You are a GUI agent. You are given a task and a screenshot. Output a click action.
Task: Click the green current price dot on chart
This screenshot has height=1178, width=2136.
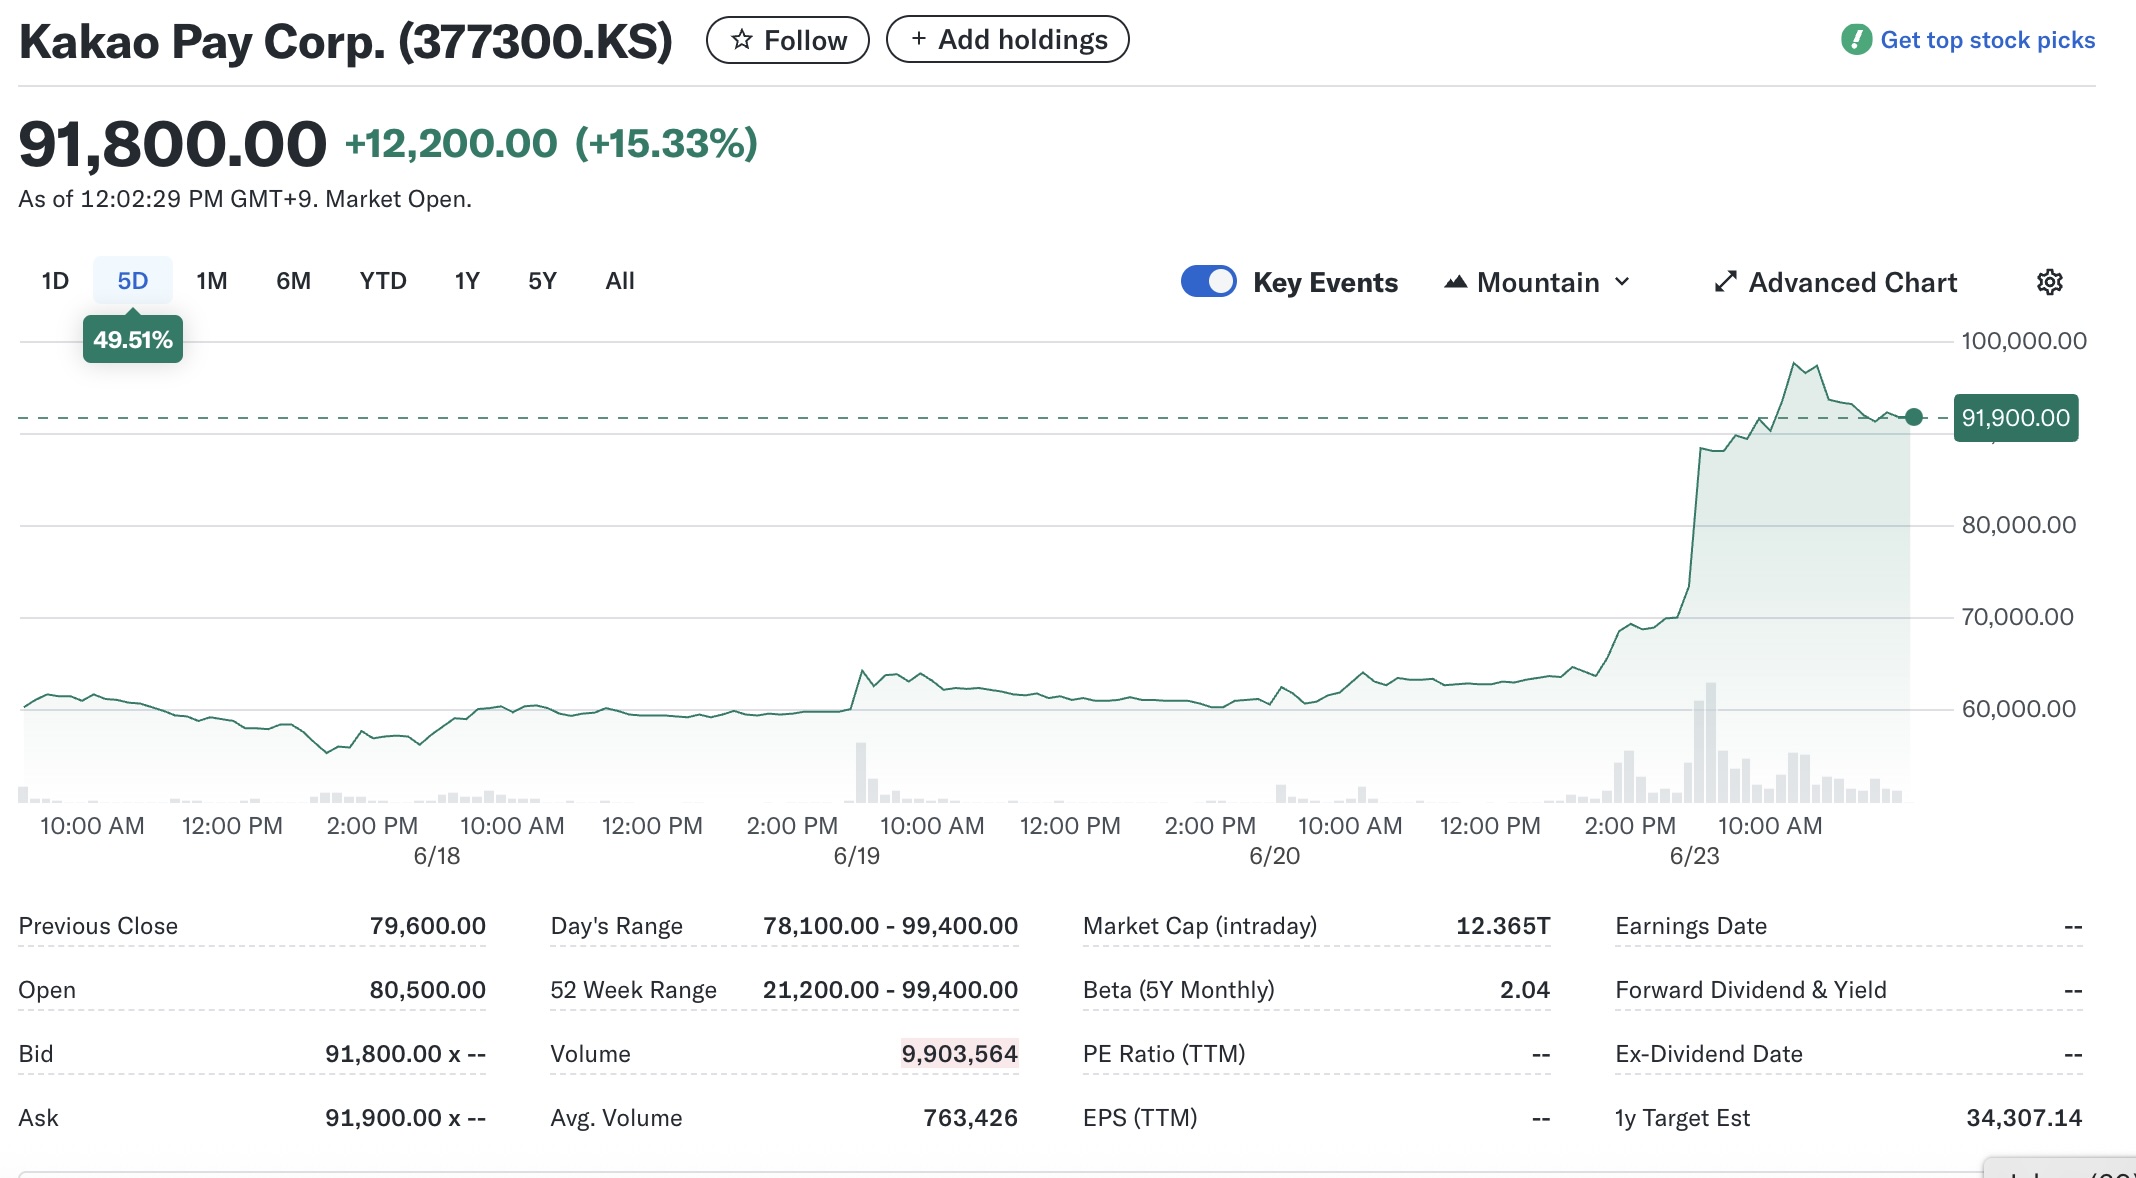(x=1914, y=417)
